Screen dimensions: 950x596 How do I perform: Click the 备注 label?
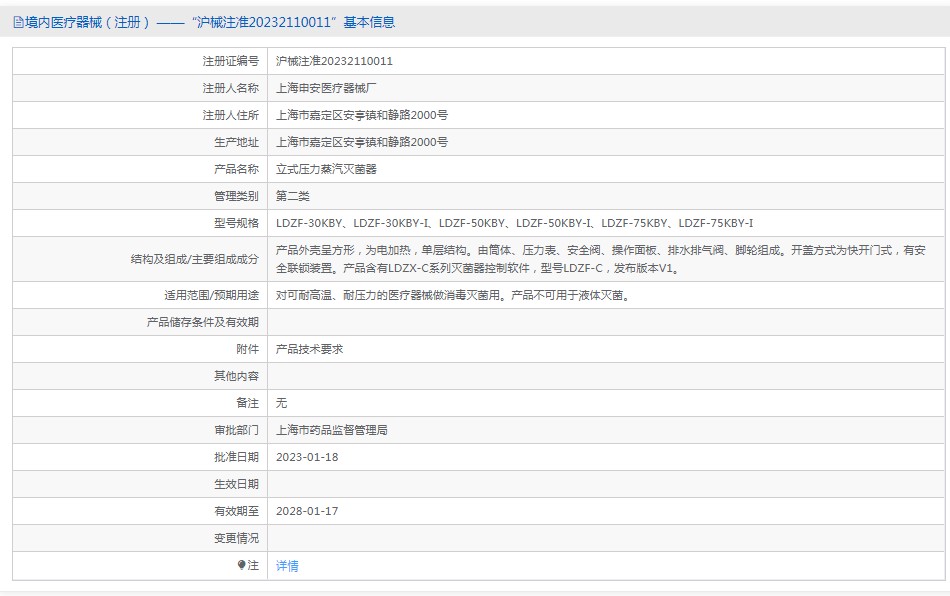pos(247,403)
